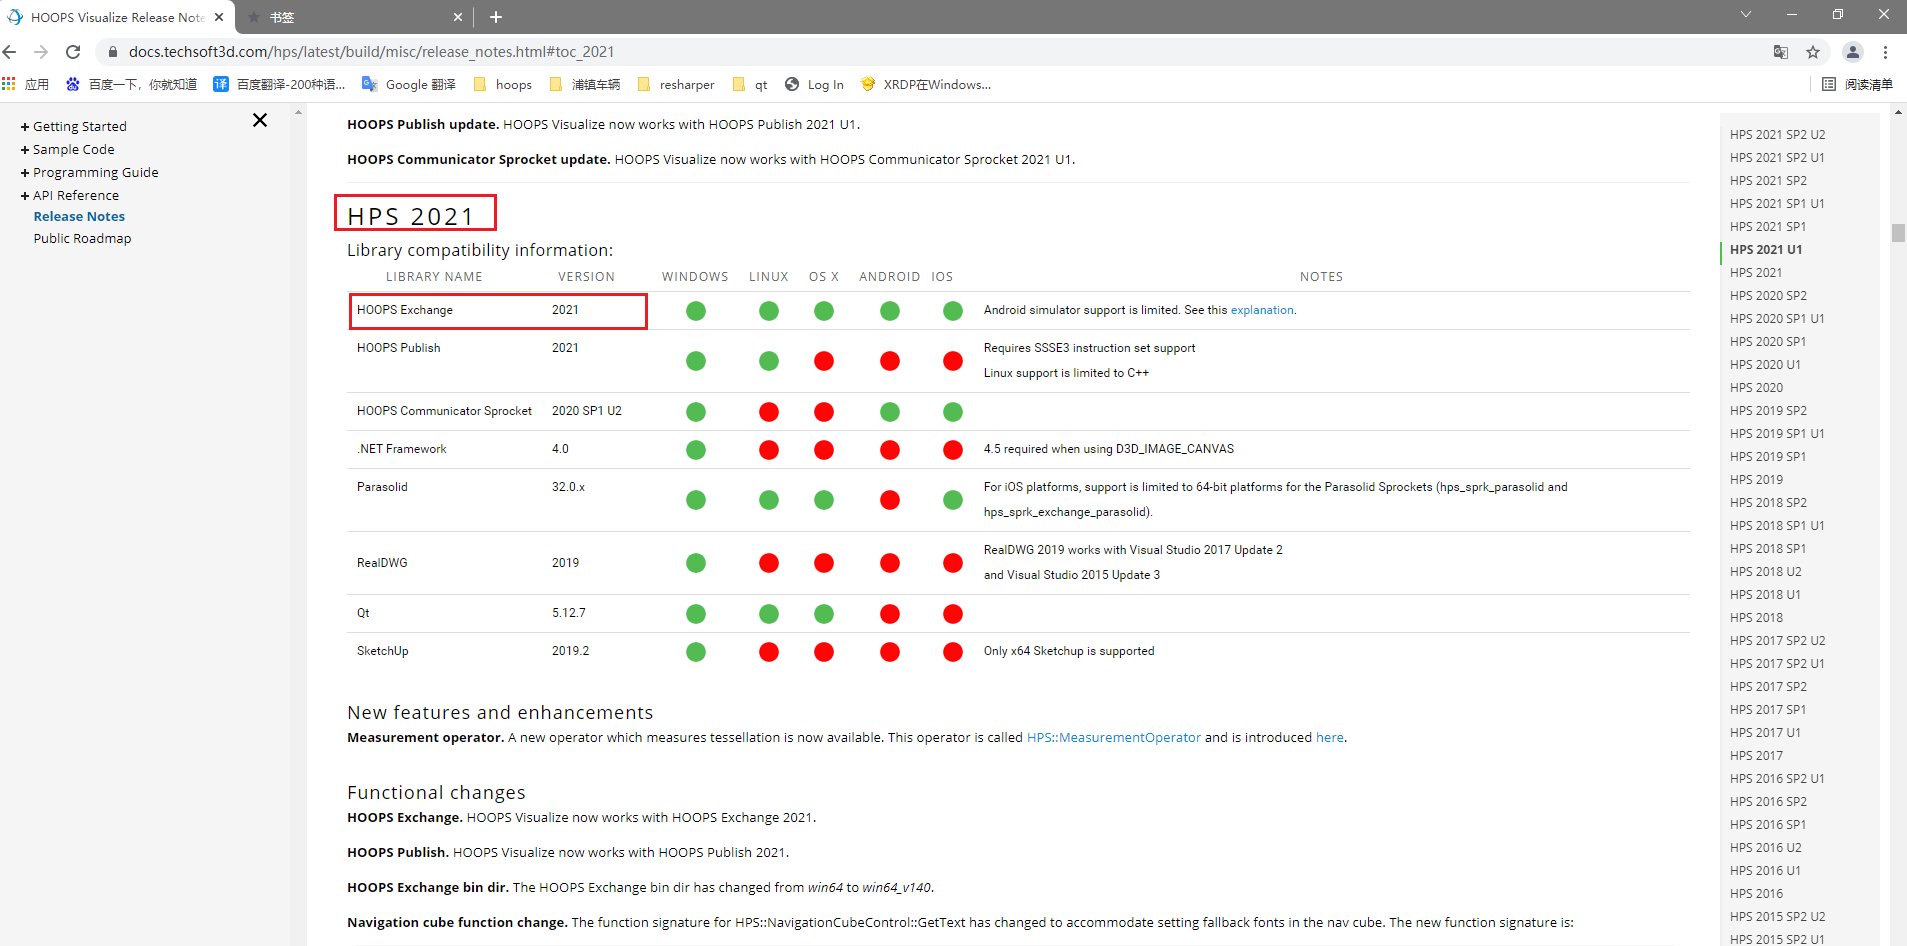This screenshot has height=946, width=1907.
Task: Follow the 'here' link for Measurement operator
Action: [x=1329, y=737]
